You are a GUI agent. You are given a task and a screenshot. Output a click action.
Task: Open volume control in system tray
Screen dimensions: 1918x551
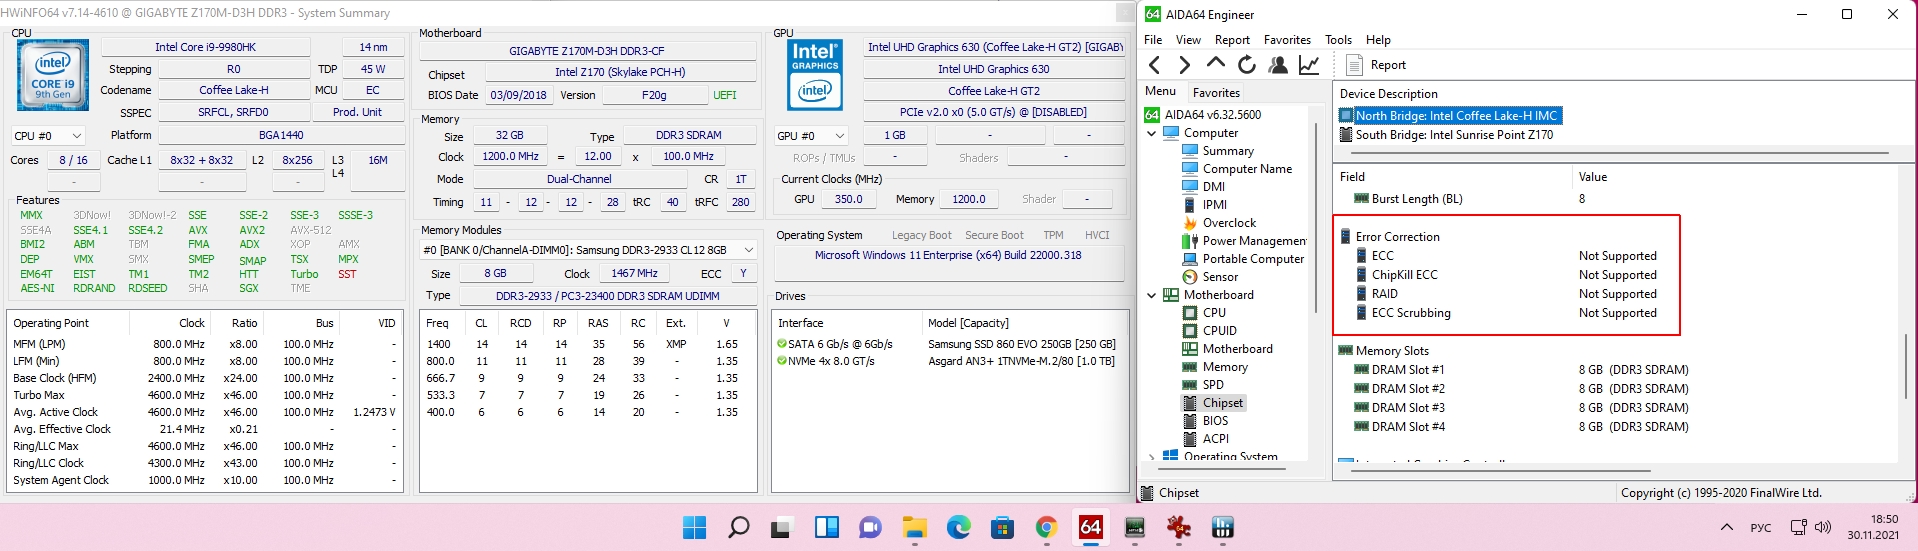(x=1823, y=527)
